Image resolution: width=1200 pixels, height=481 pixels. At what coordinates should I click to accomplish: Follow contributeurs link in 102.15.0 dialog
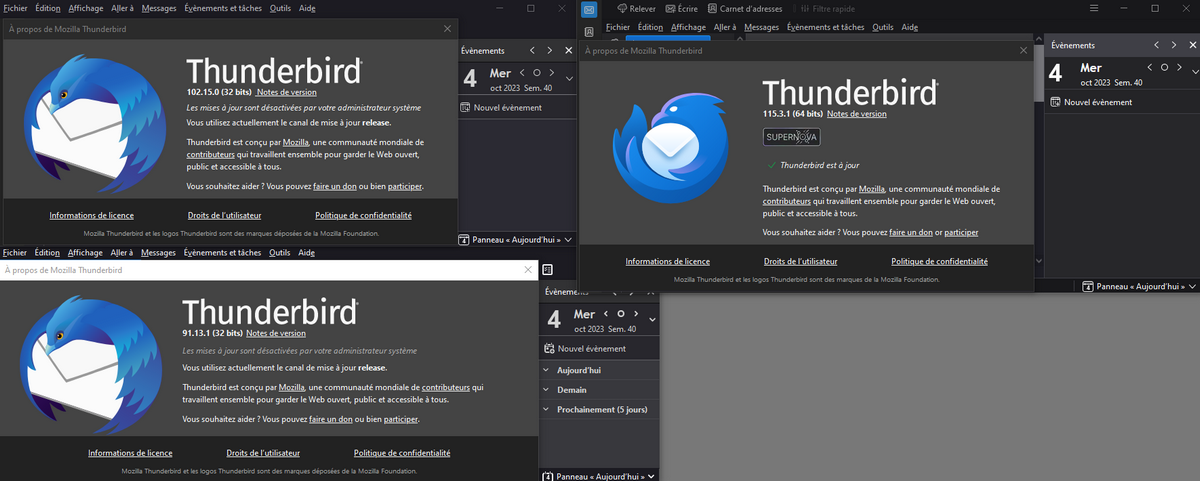209,155
